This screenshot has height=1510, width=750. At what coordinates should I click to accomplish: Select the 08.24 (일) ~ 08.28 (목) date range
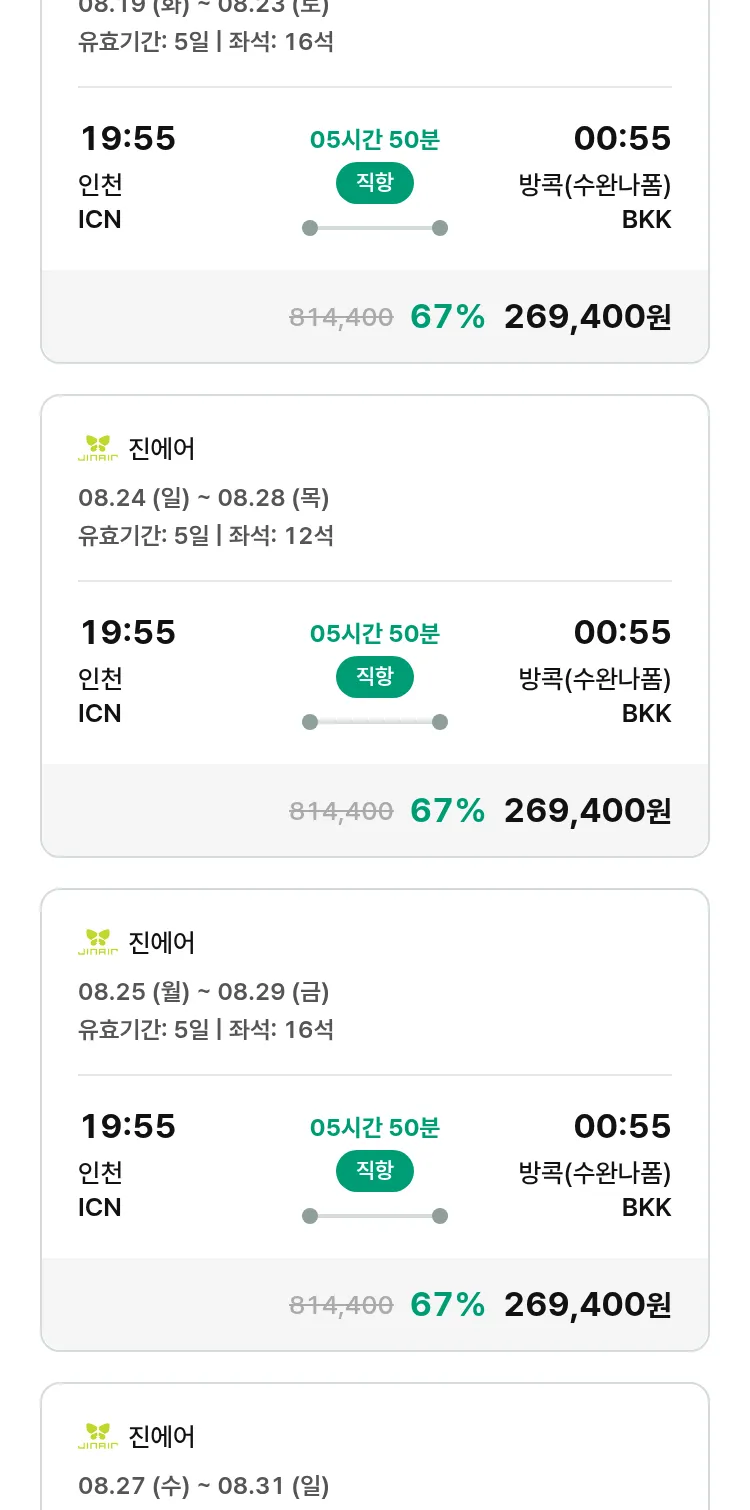[x=204, y=497]
